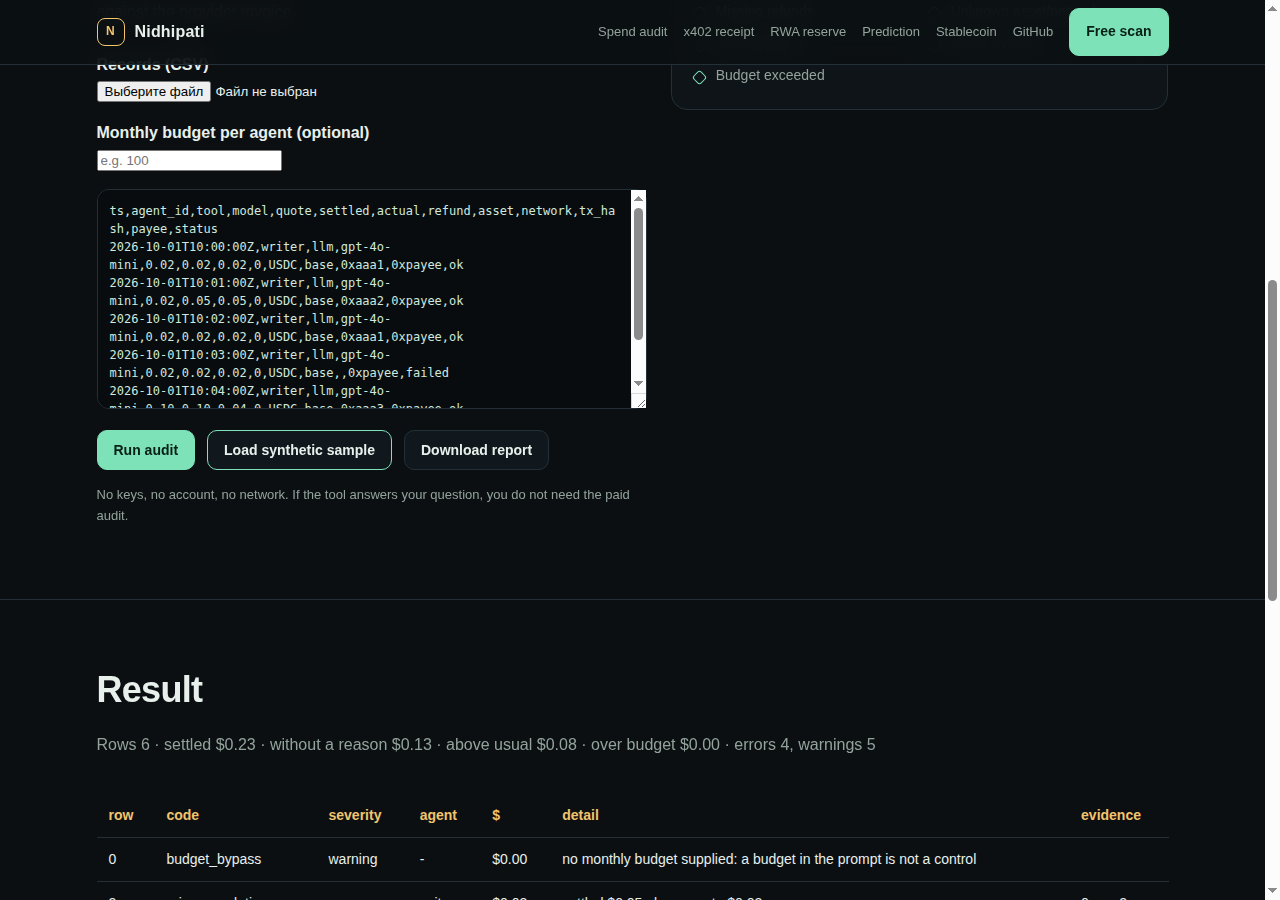
Task: Open the Prediction nav link
Action: click(x=891, y=32)
